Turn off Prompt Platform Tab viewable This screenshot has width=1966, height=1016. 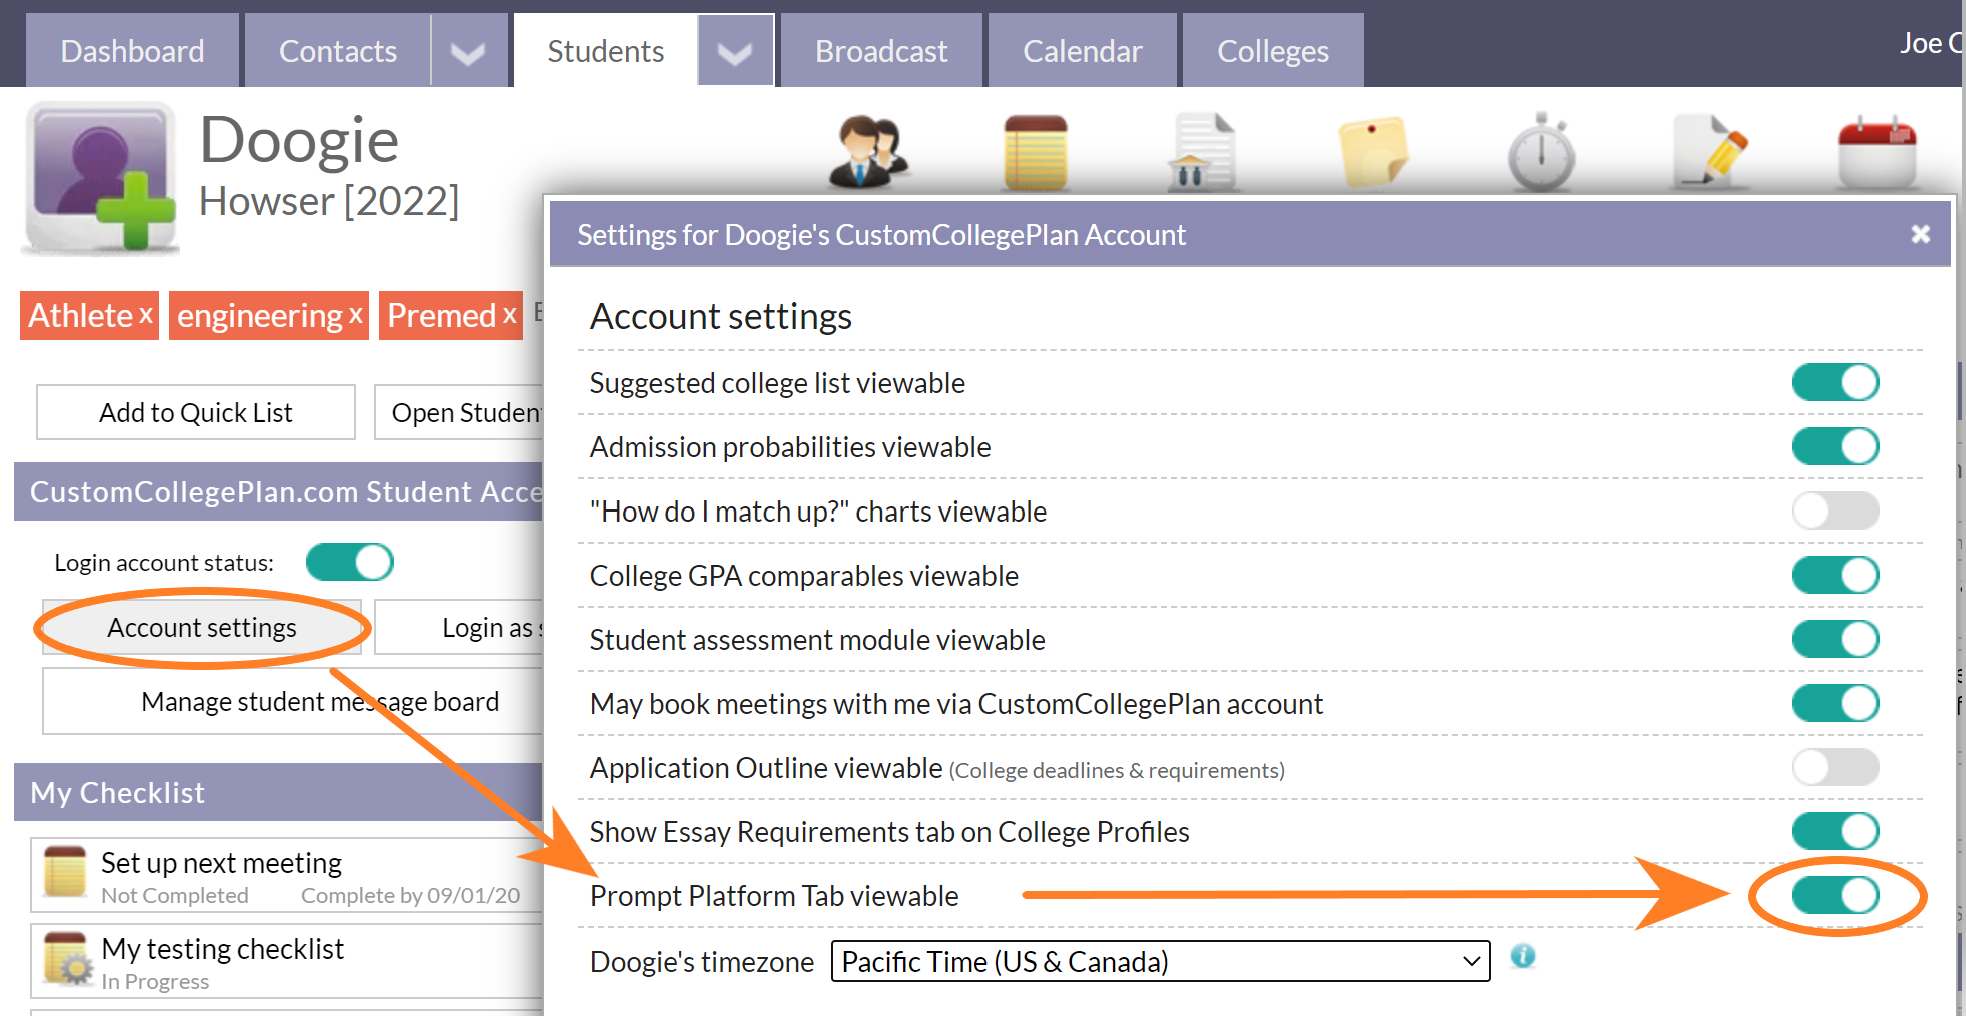1835,895
